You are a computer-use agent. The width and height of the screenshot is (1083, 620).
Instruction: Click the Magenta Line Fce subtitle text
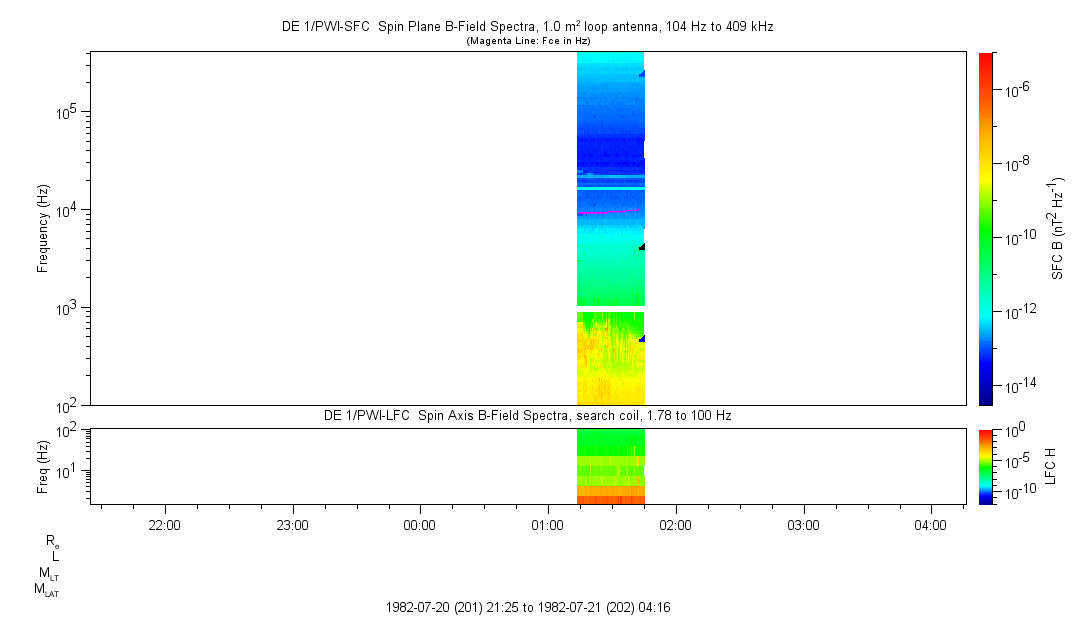coord(528,41)
